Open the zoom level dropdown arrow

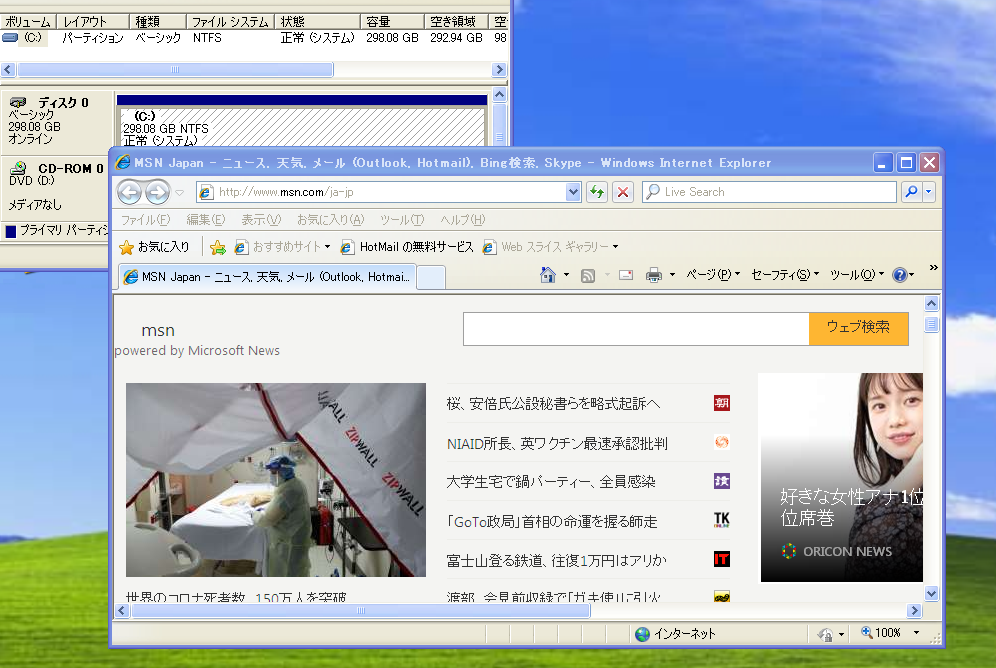click(x=916, y=633)
